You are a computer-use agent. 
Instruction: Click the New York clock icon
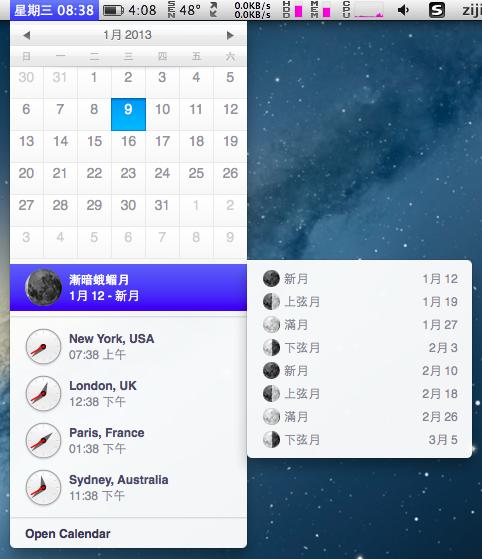click(43, 347)
